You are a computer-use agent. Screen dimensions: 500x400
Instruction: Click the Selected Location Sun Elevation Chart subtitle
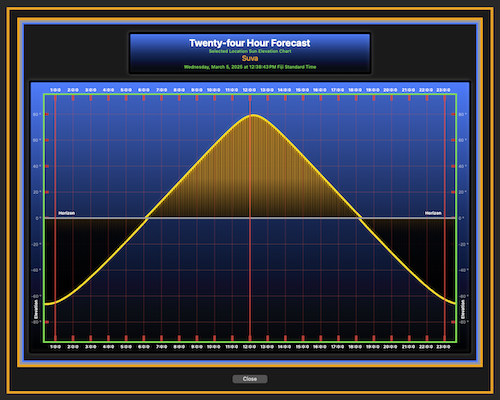tap(250, 51)
